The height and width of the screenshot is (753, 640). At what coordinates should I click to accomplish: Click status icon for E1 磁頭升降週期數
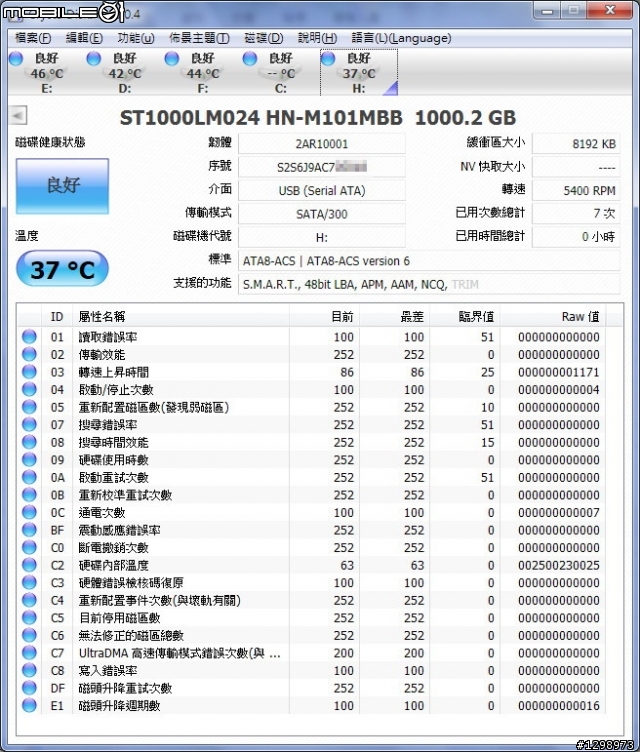[x=29, y=705]
